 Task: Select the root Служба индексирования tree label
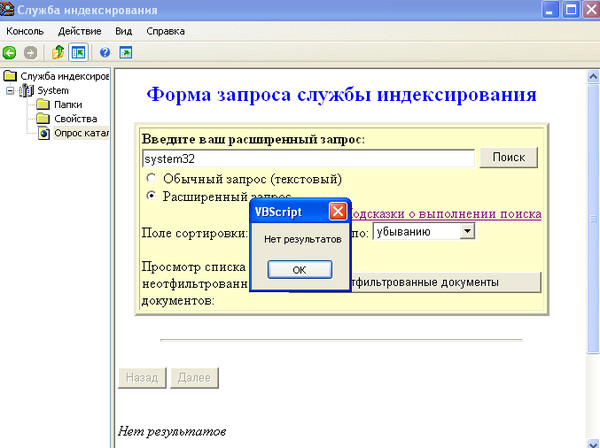pyautogui.click(x=65, y=76)
